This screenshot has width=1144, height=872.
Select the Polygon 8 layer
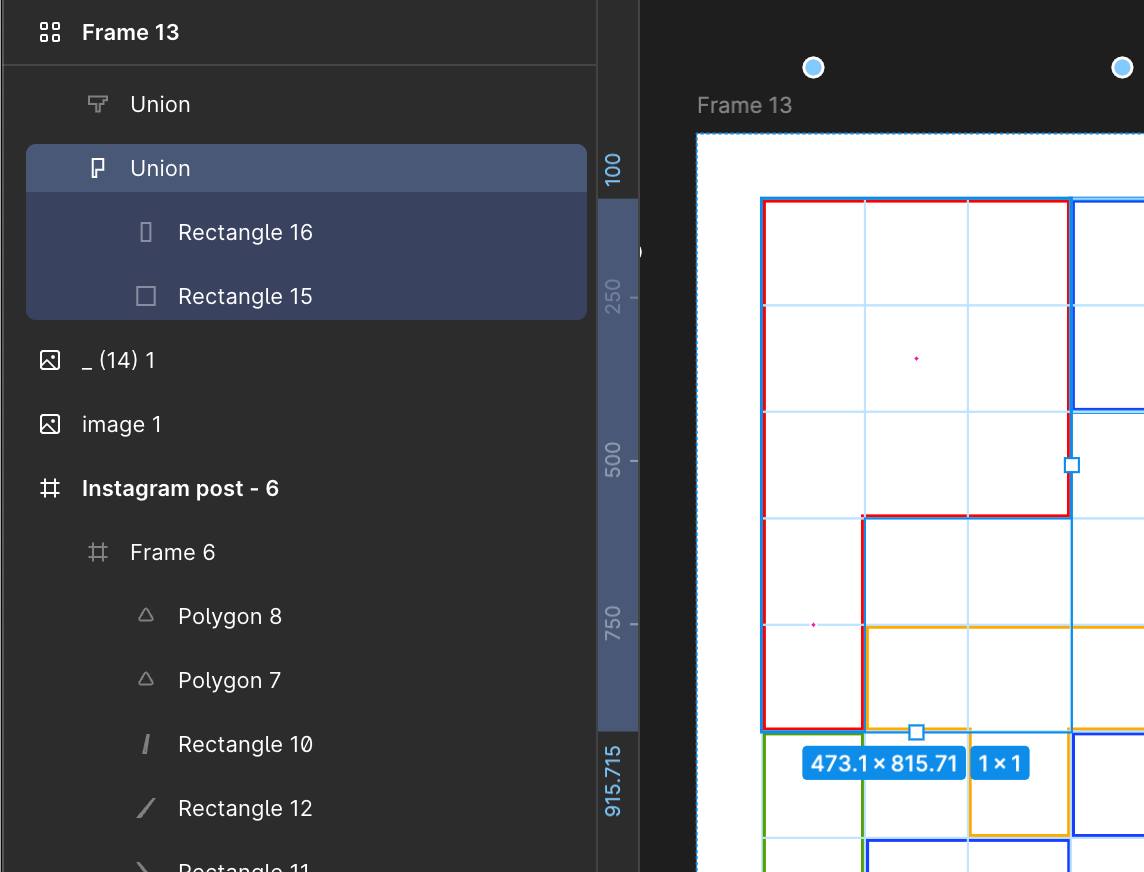point(230,617)
